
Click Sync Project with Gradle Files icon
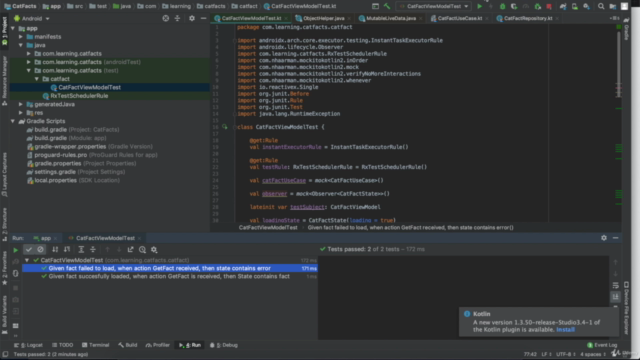pos(563,6)
